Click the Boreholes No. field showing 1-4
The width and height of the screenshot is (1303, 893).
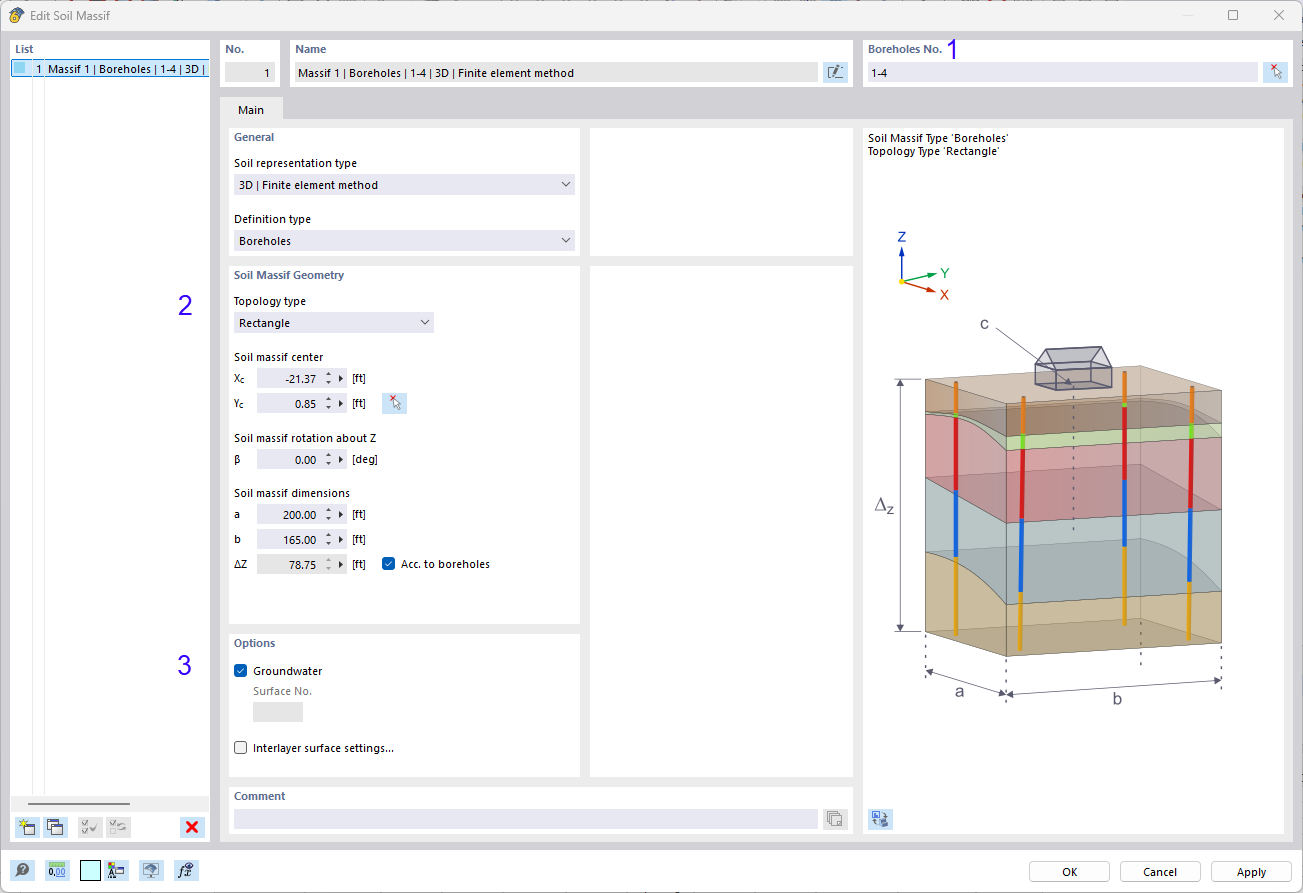1062,72
